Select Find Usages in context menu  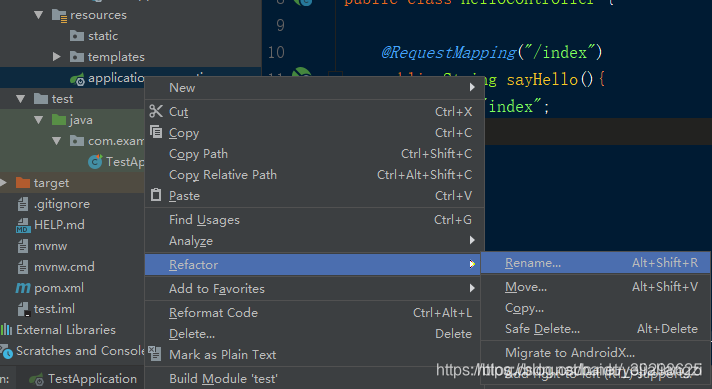coord(314,220)
